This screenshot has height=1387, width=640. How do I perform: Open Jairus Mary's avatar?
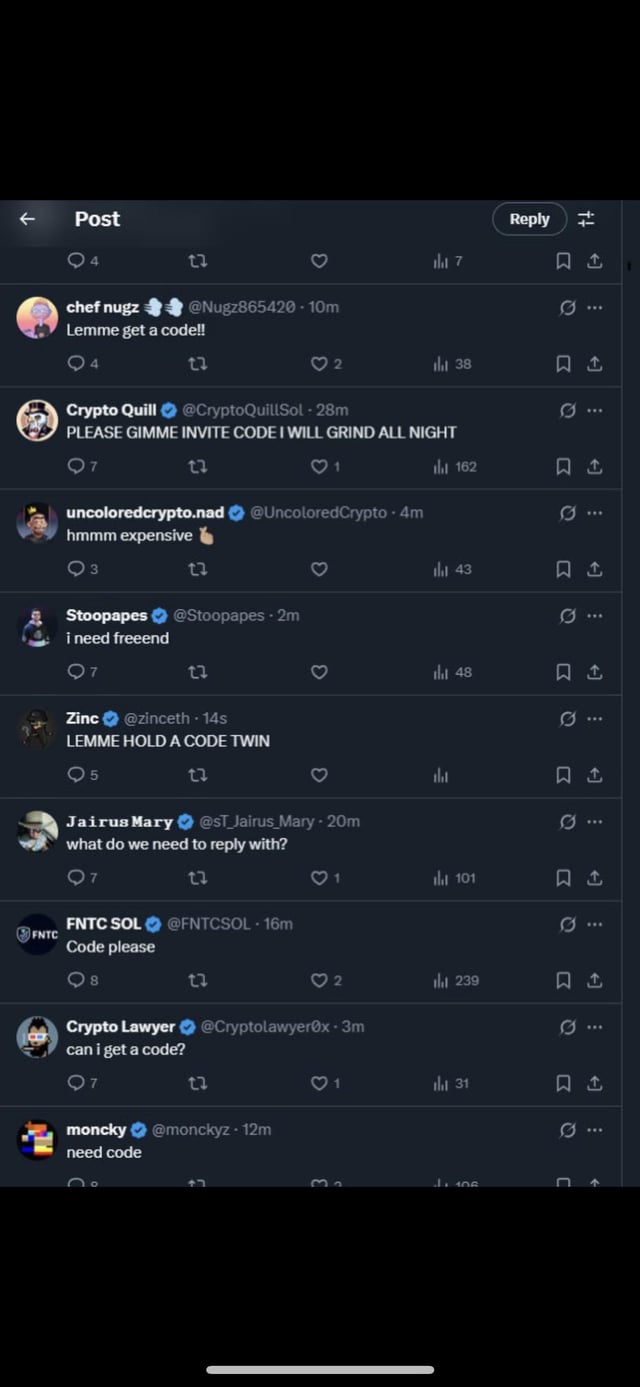point(38,831)
